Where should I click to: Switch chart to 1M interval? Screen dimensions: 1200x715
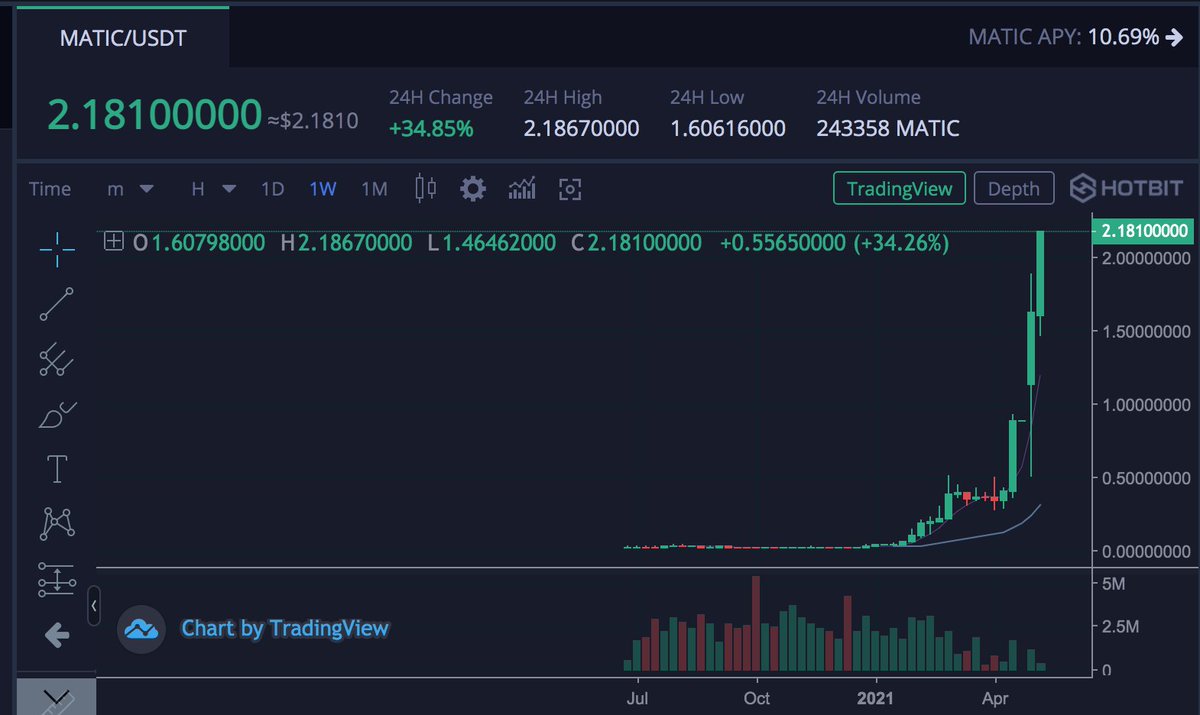click(374, 188)
